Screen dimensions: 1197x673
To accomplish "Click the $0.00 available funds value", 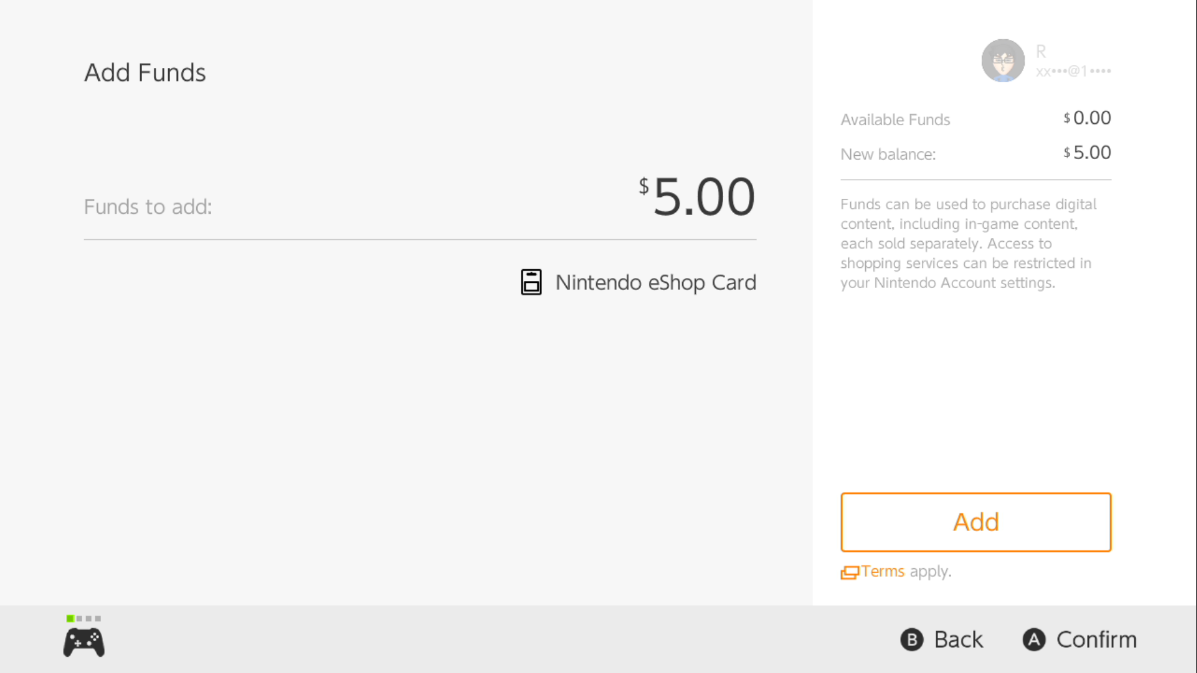I will [1087, 118].
